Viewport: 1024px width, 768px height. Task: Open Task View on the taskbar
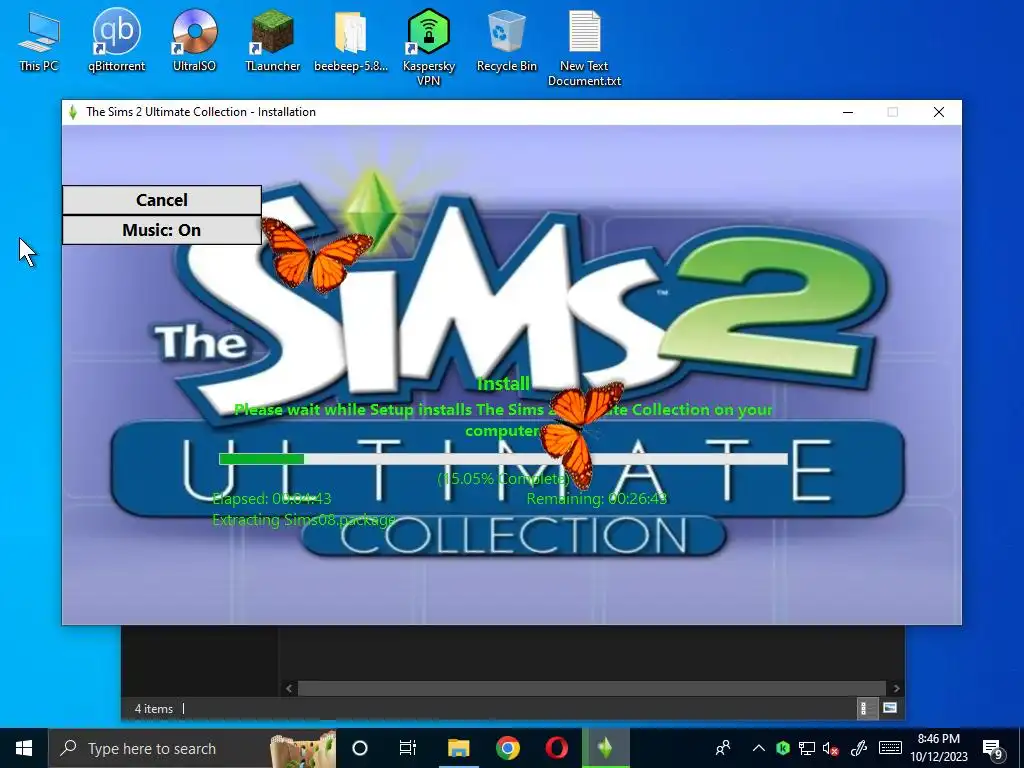coord(408,748)
